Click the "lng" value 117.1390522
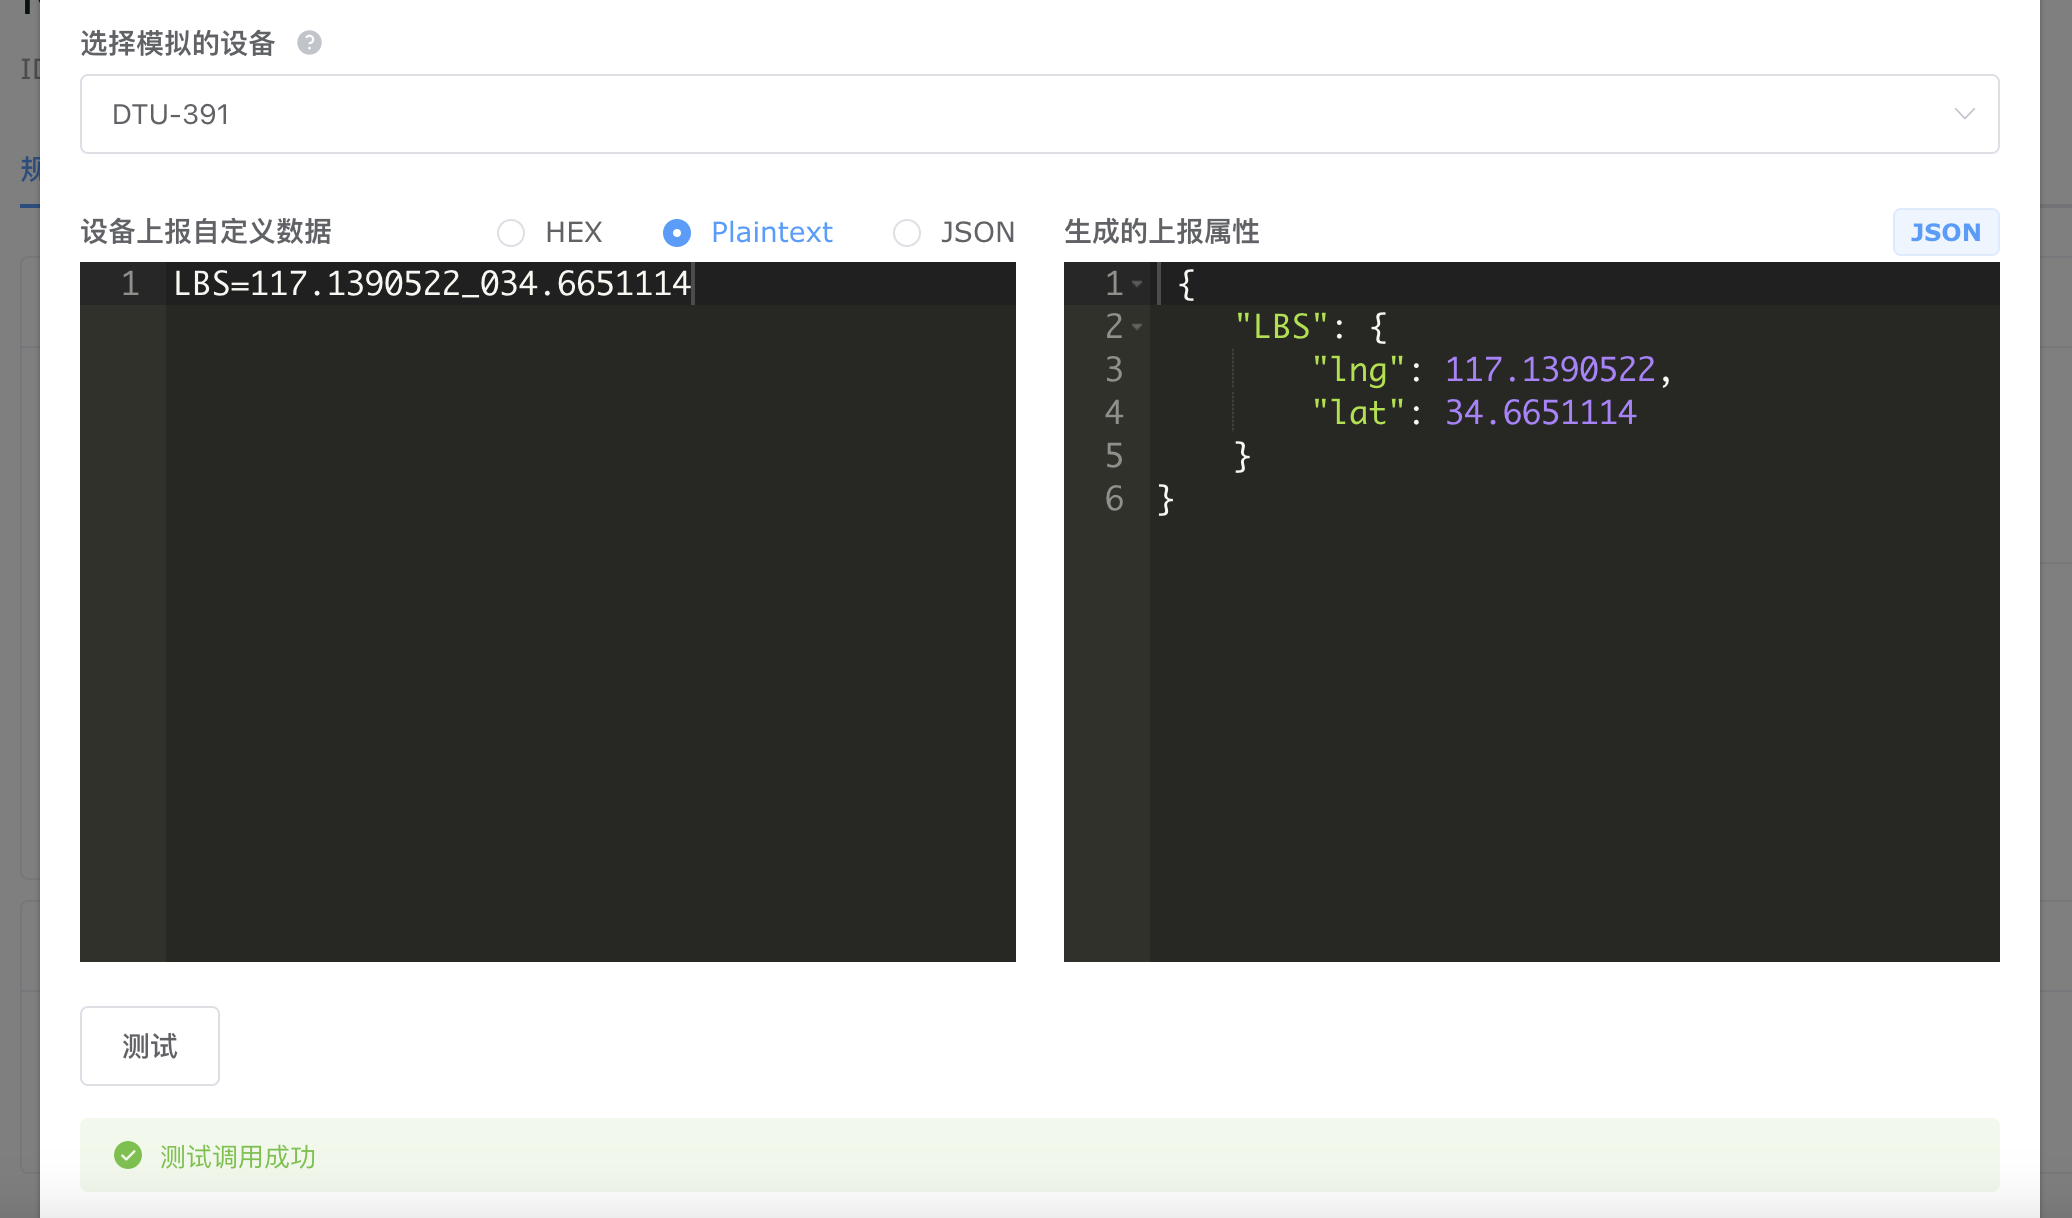Screen dimensions: 2072x1218 pos(1550,370)
